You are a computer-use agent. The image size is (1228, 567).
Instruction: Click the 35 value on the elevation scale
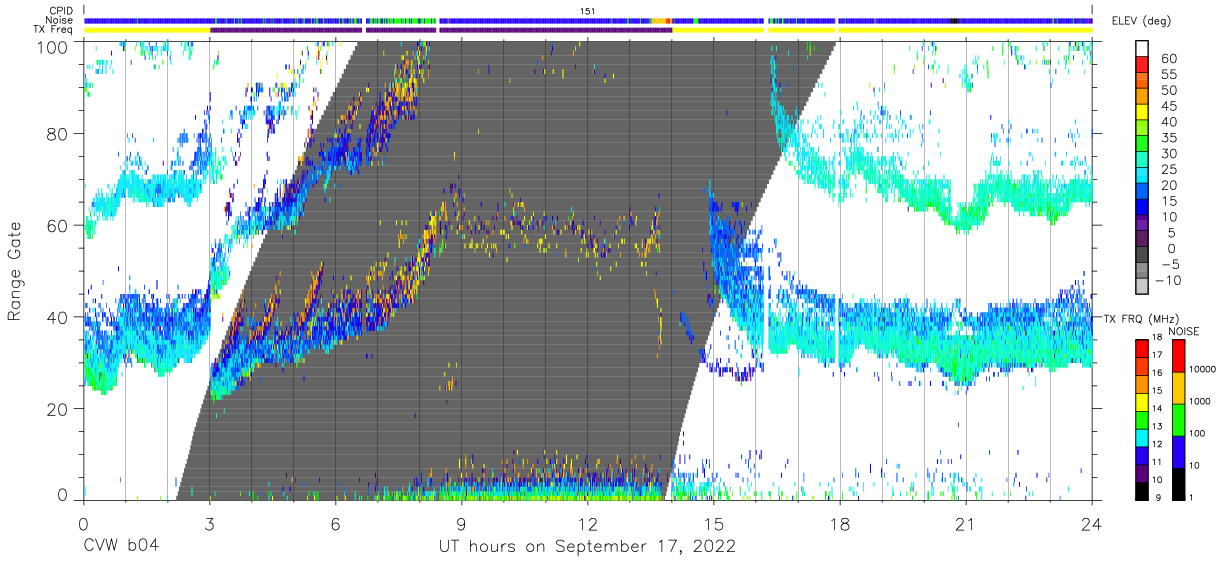(1169, 138)
